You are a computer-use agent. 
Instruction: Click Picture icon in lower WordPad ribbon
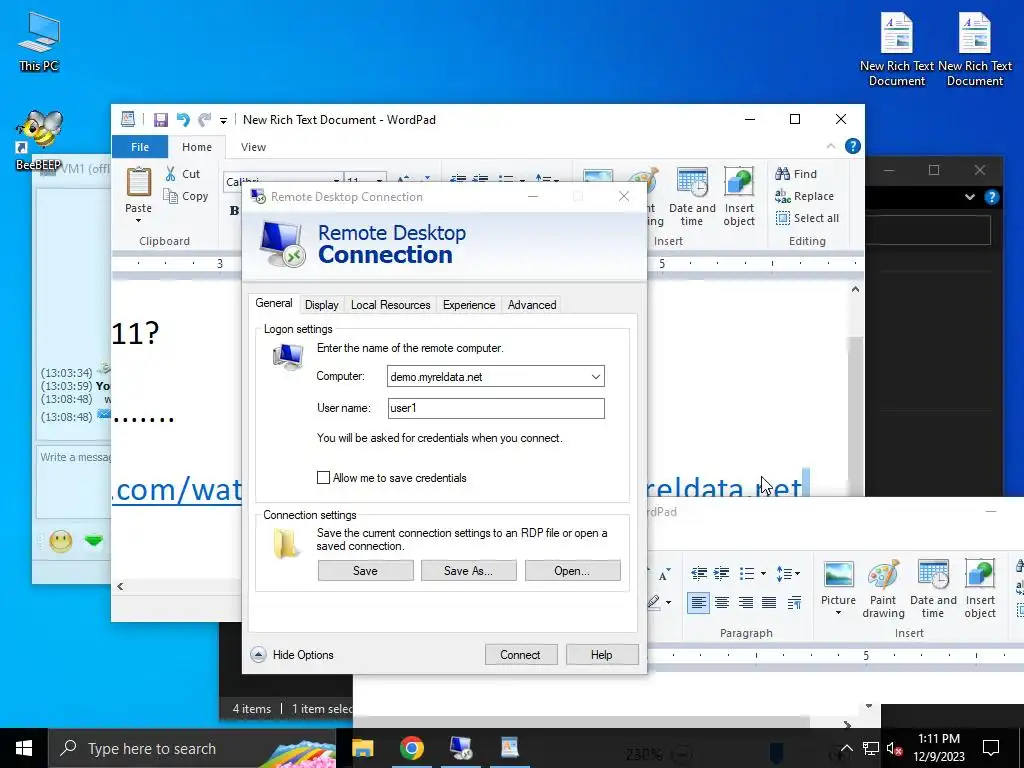coord(839,575)
